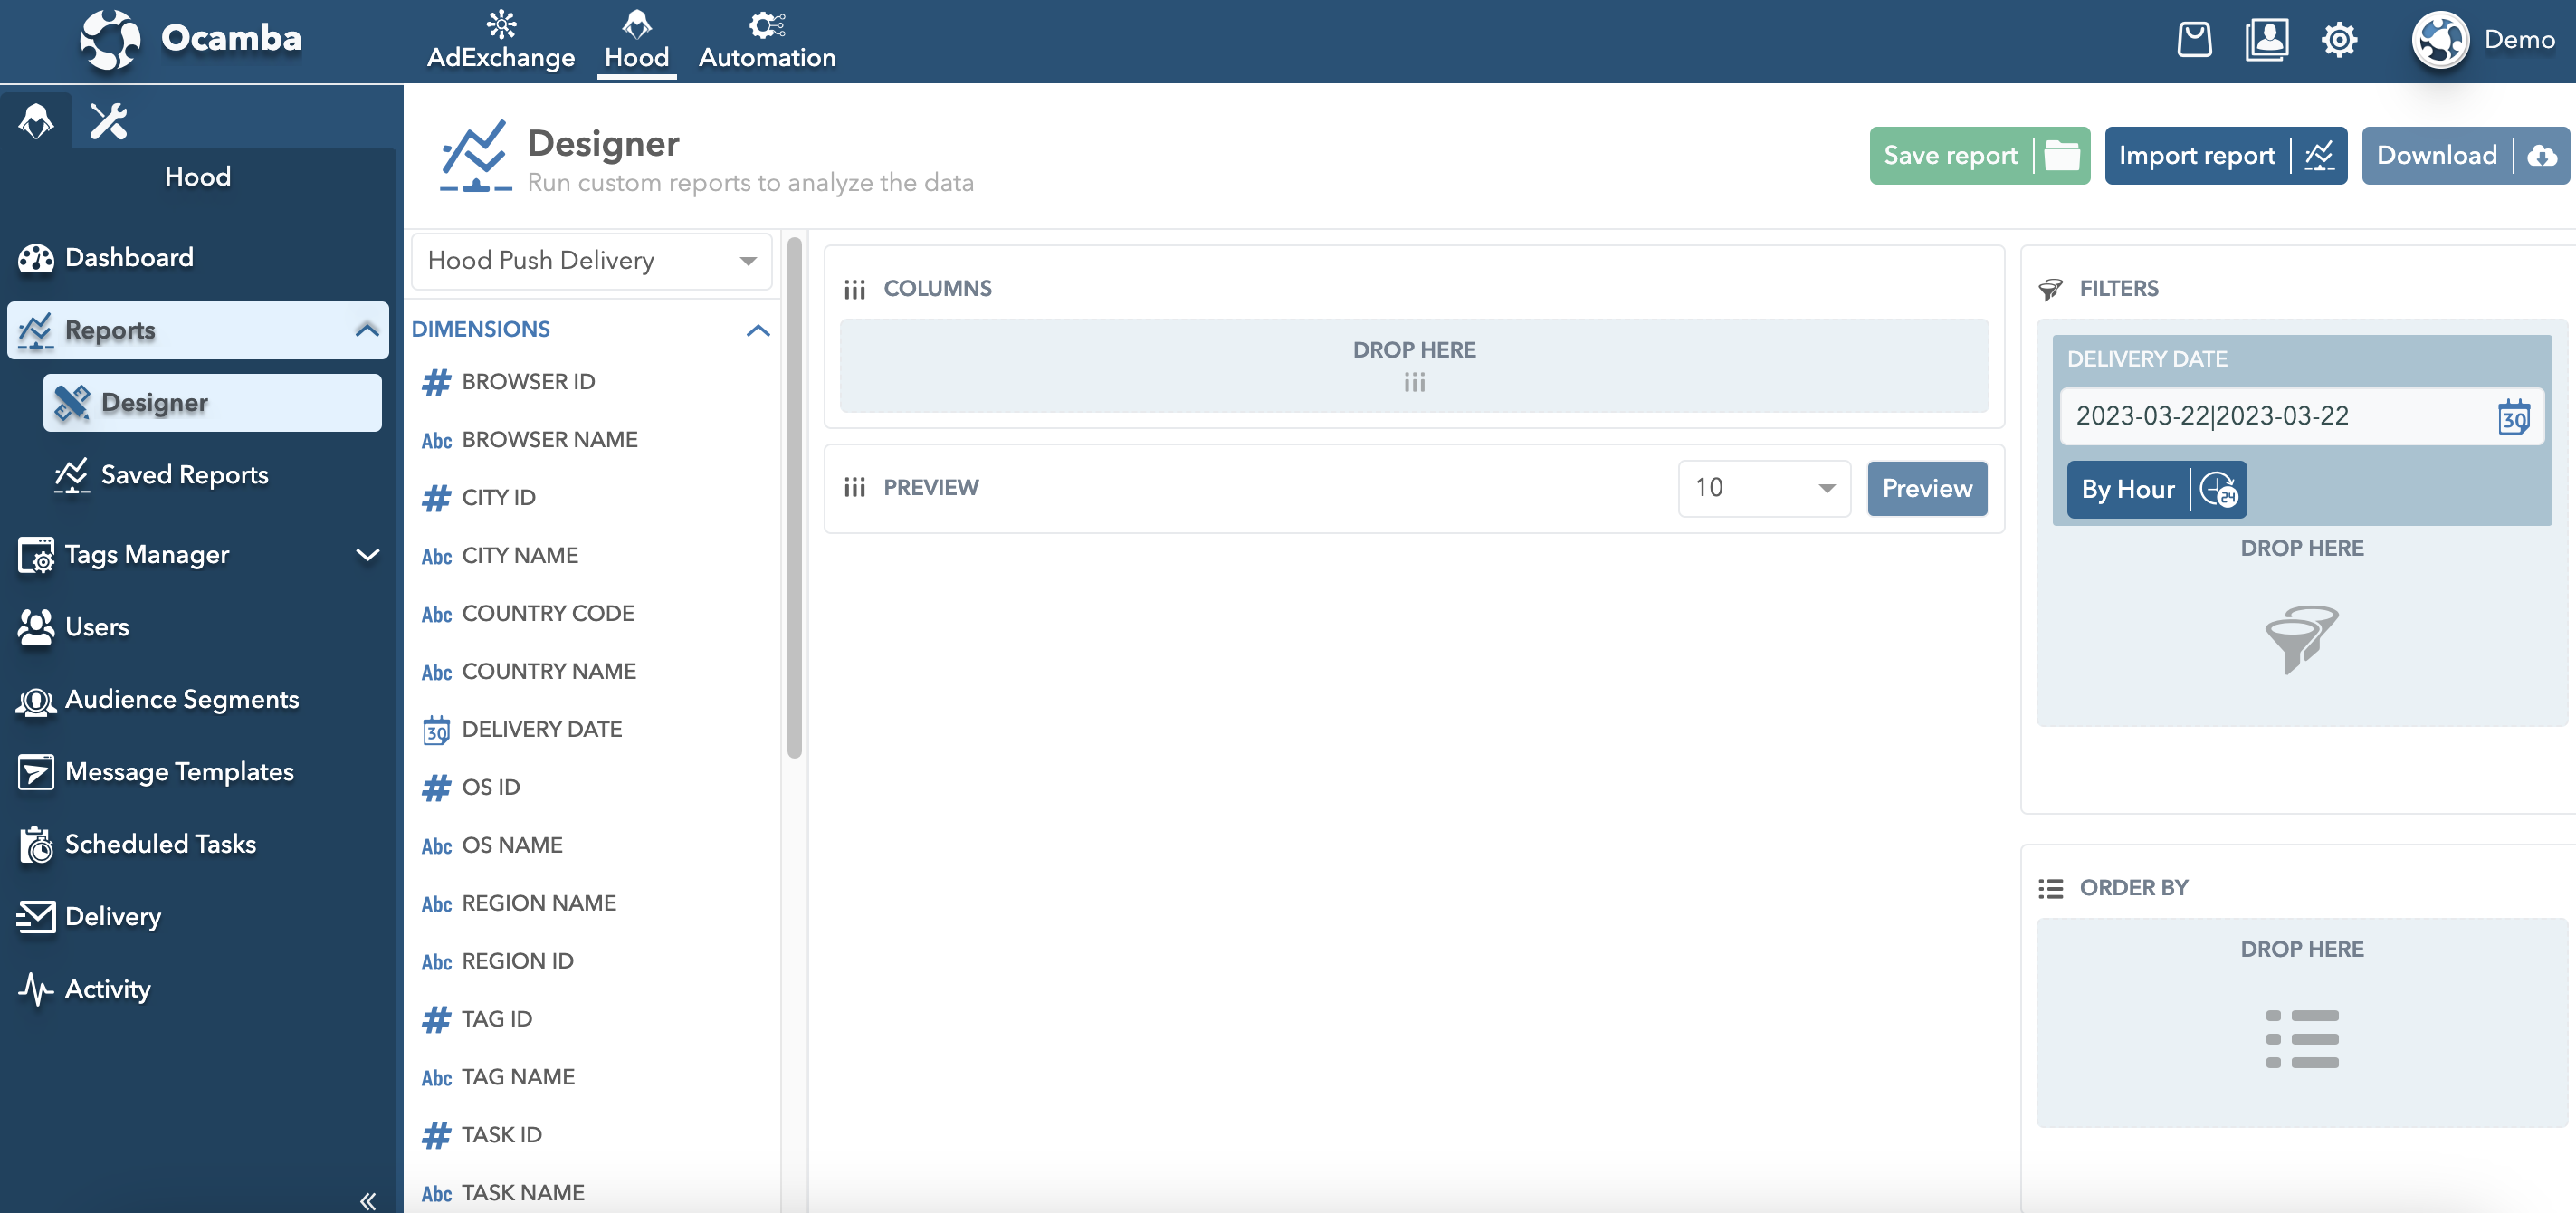2576x1213 pixels.
Task: Click the Designer report icon in sidebar
Action: click(x=72, y=401)
